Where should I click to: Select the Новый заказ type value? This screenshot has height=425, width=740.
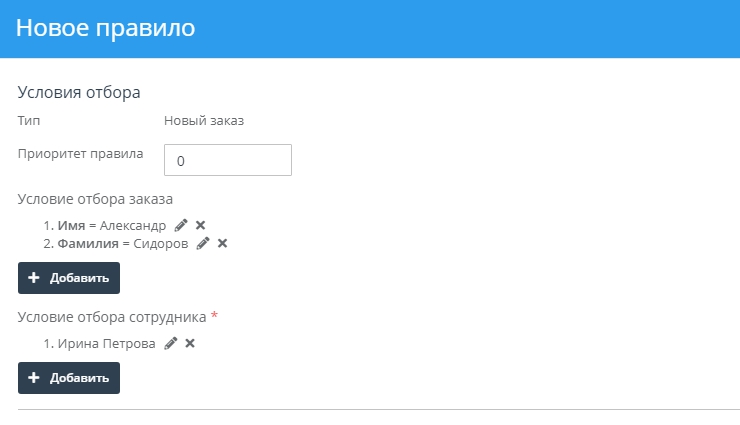204,121
